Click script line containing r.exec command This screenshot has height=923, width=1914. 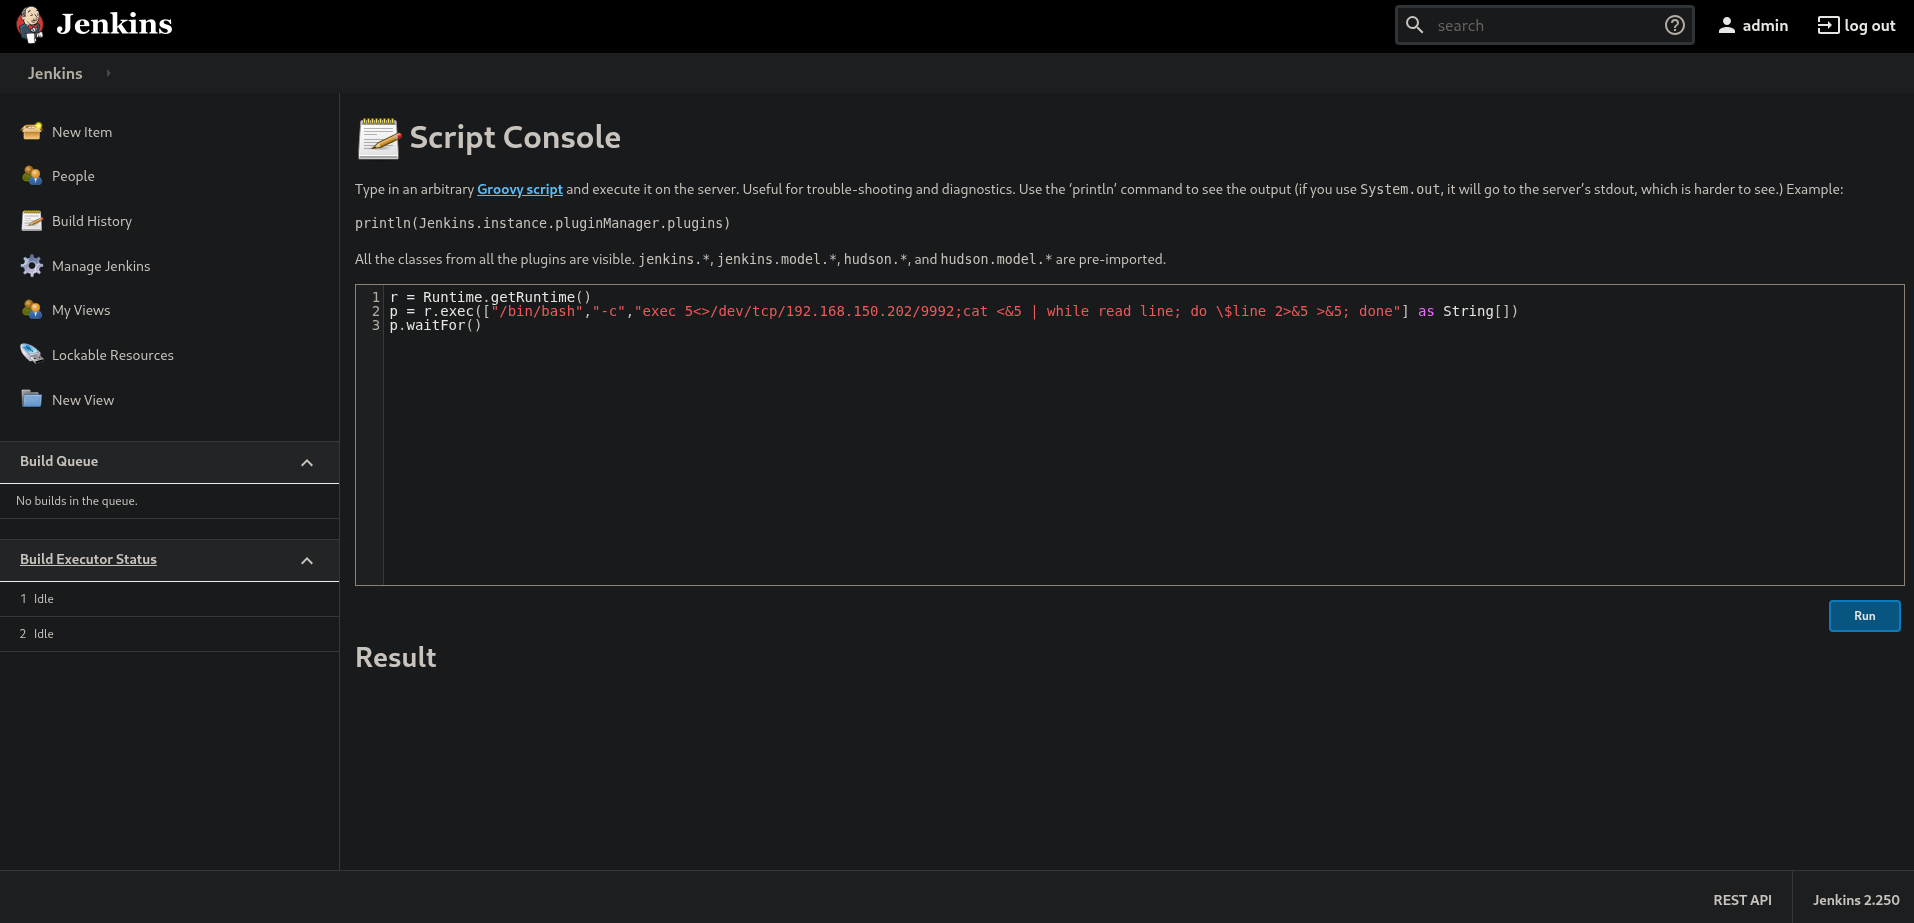pos(954,311)
